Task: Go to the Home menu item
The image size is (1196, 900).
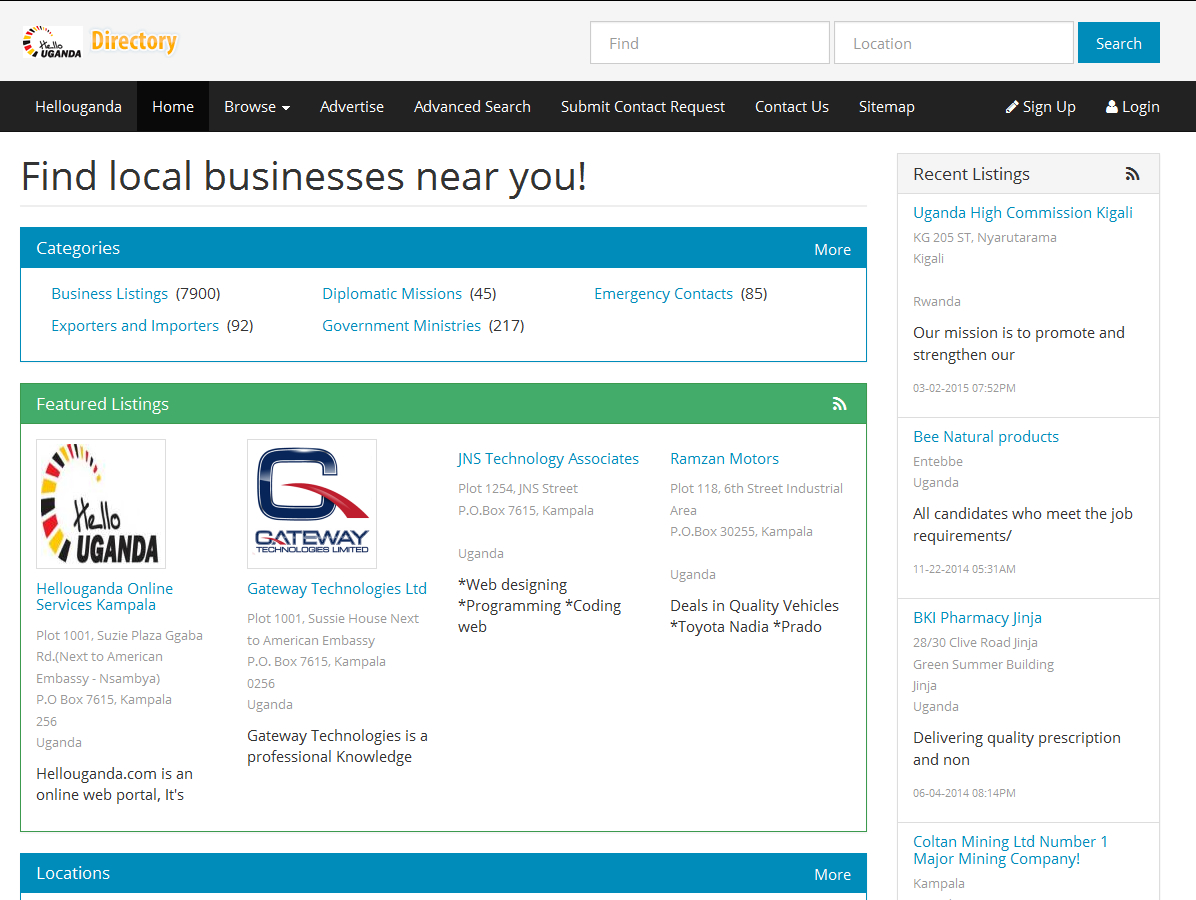Action: point(173,107)
